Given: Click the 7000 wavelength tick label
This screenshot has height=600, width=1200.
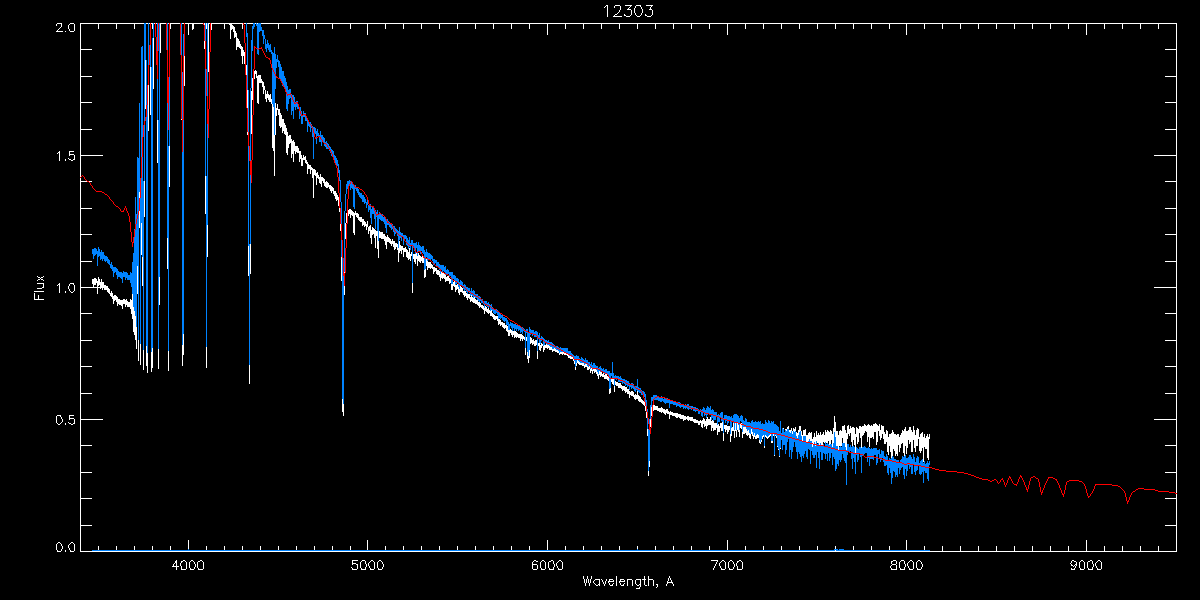Looking at the screenshot, I should point(726,566).
